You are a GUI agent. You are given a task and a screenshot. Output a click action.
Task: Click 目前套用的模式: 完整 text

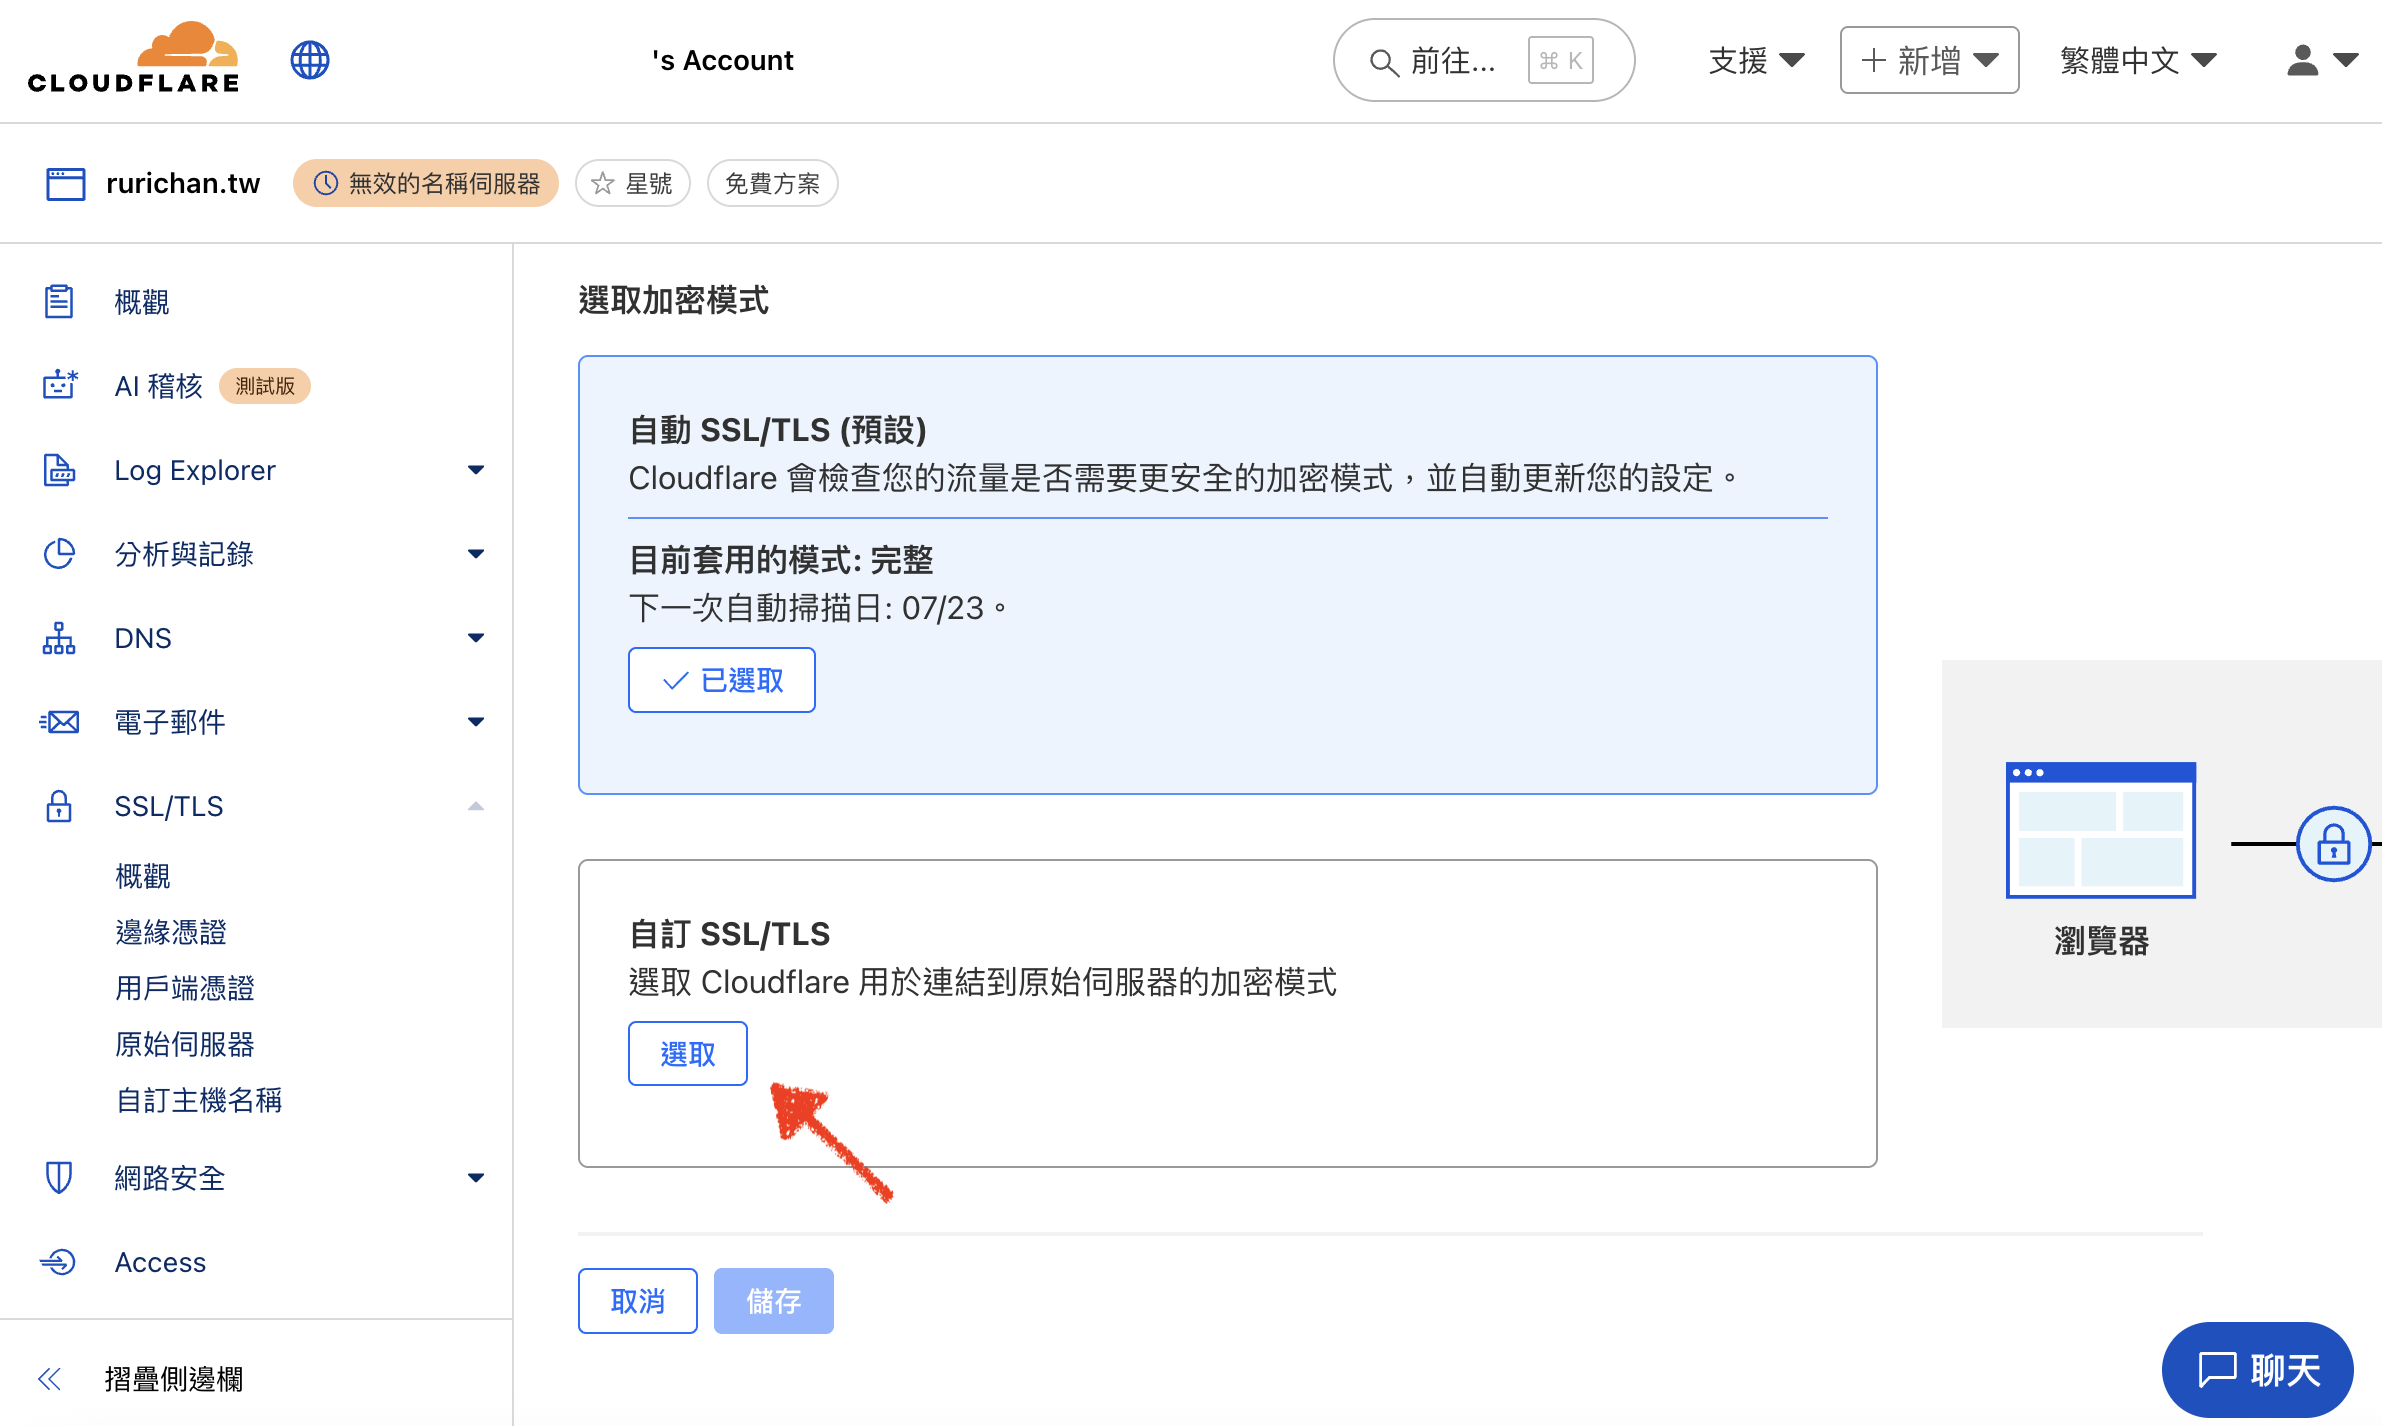pos(781,560)
